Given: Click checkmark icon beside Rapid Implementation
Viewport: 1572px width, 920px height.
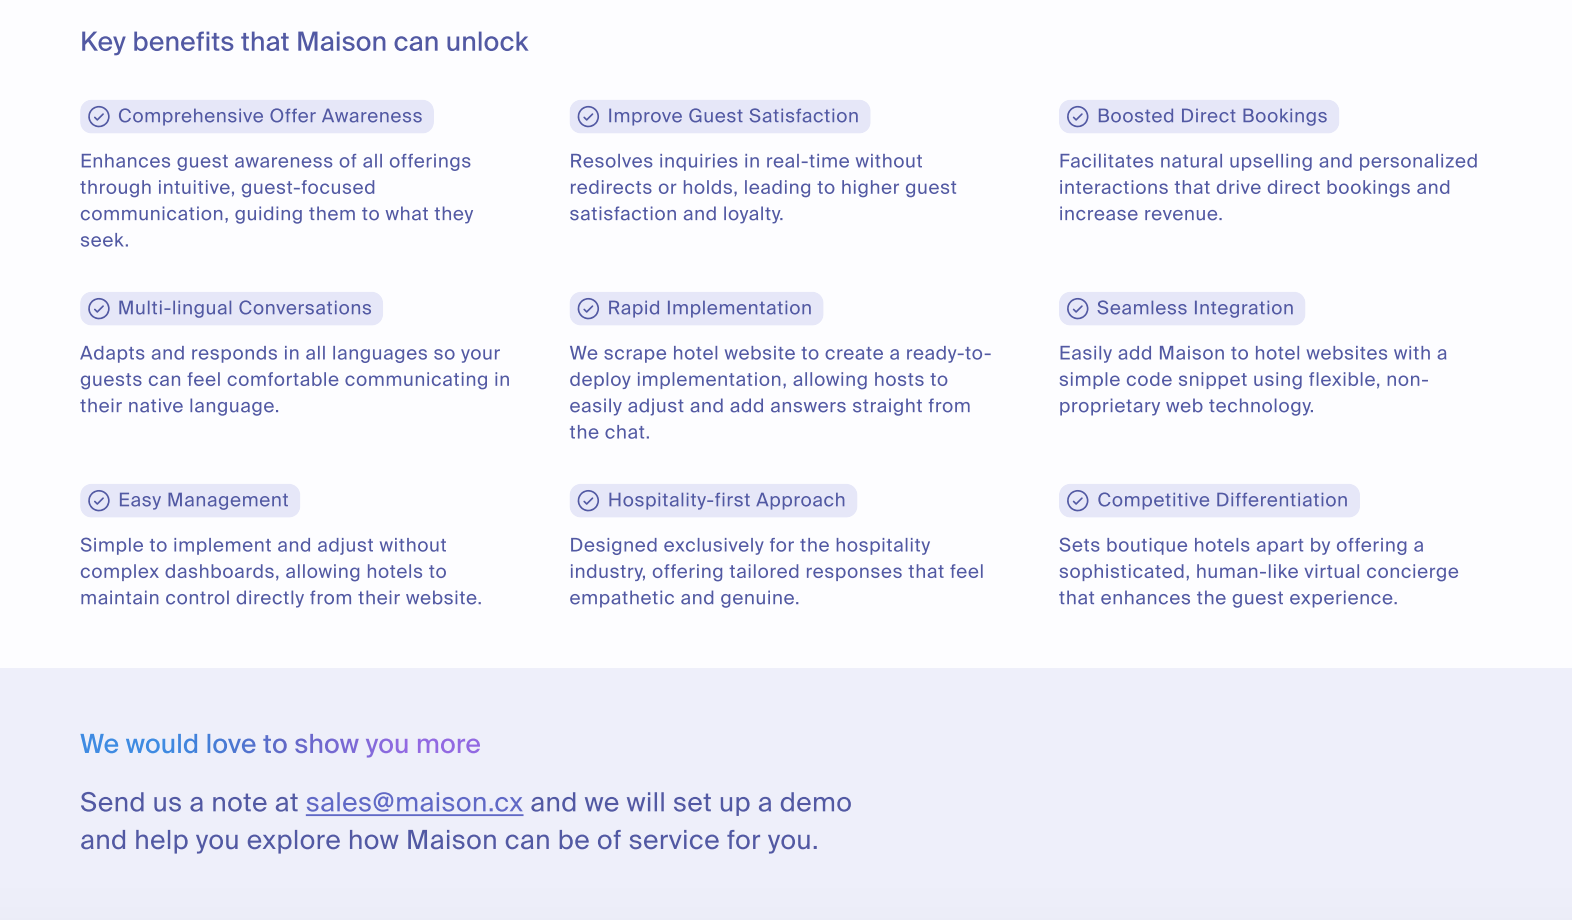Looking at the screenshot, I should pyautogui.click(x=589, y=309).
